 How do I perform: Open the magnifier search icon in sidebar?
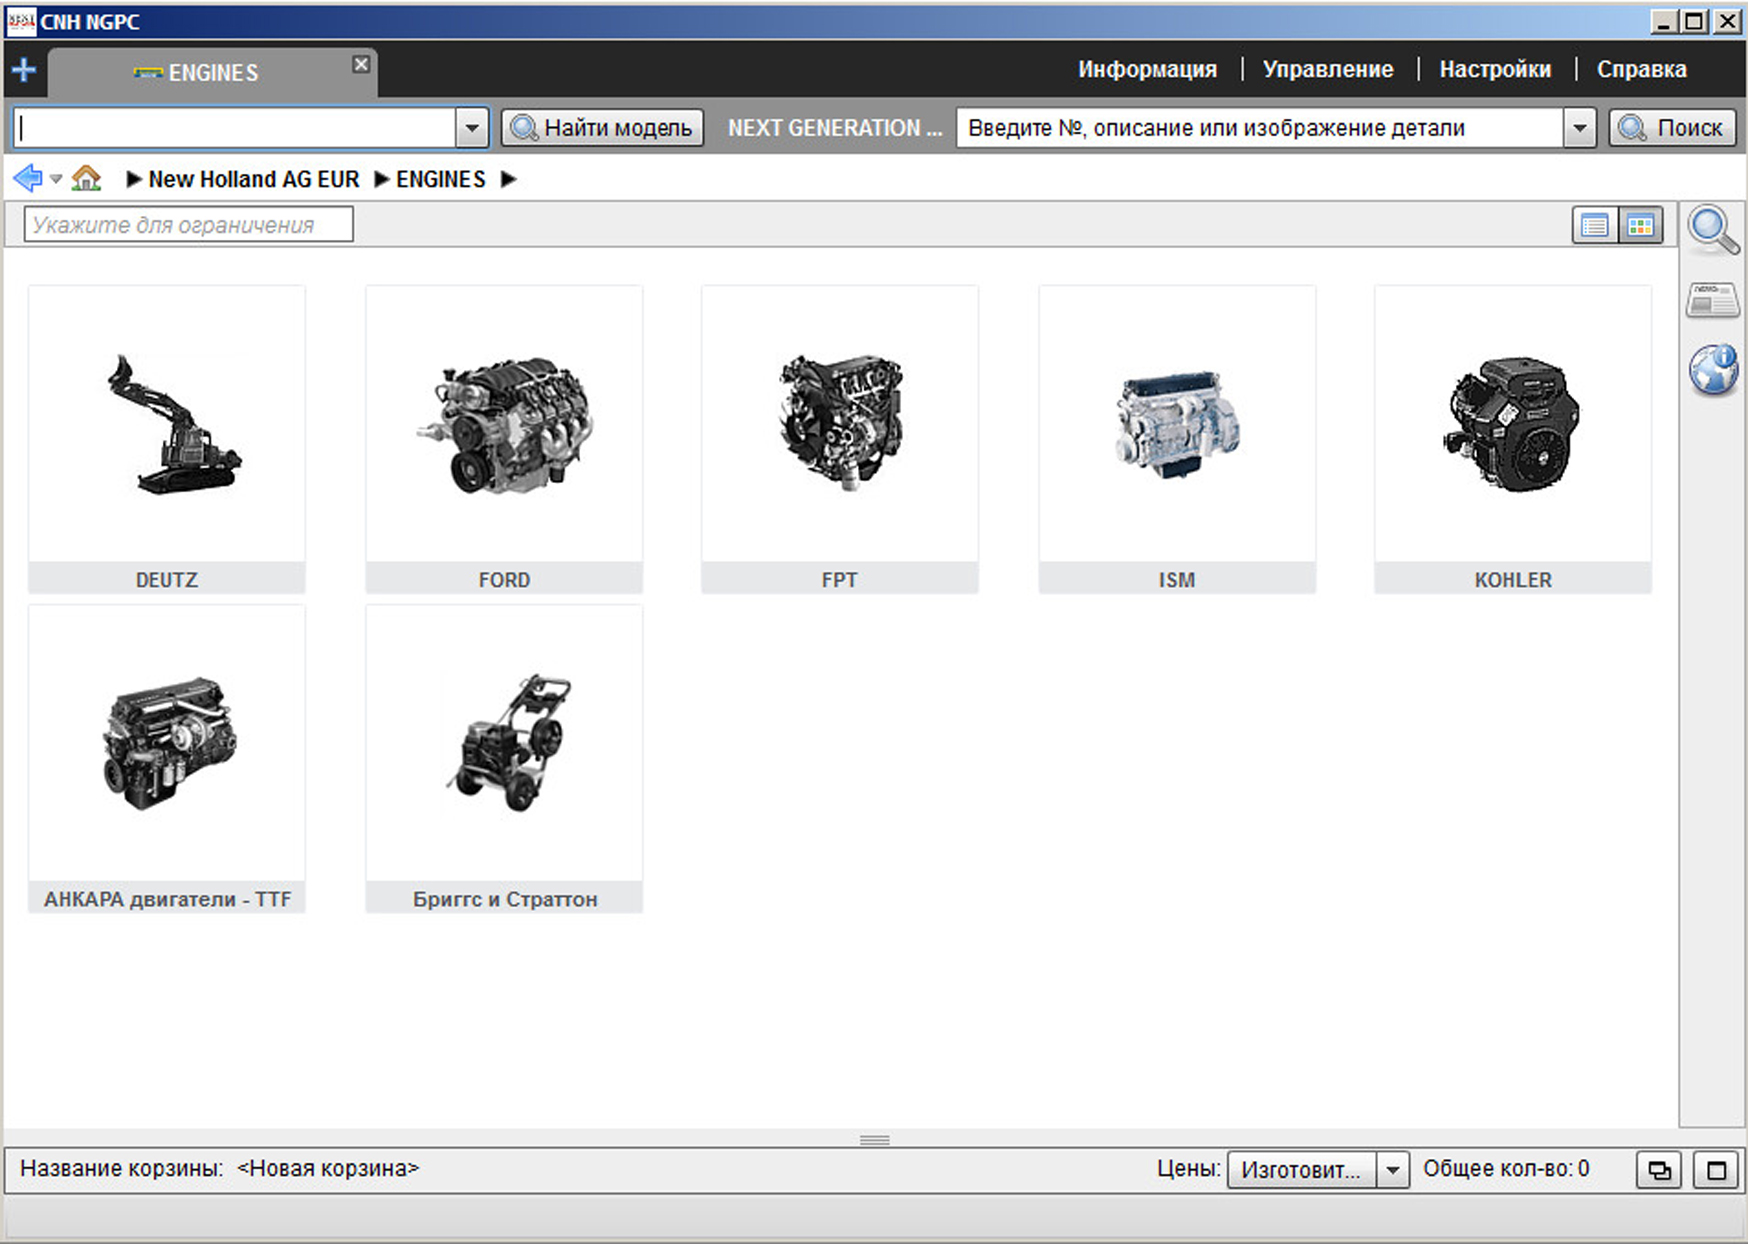(1712, 229)
